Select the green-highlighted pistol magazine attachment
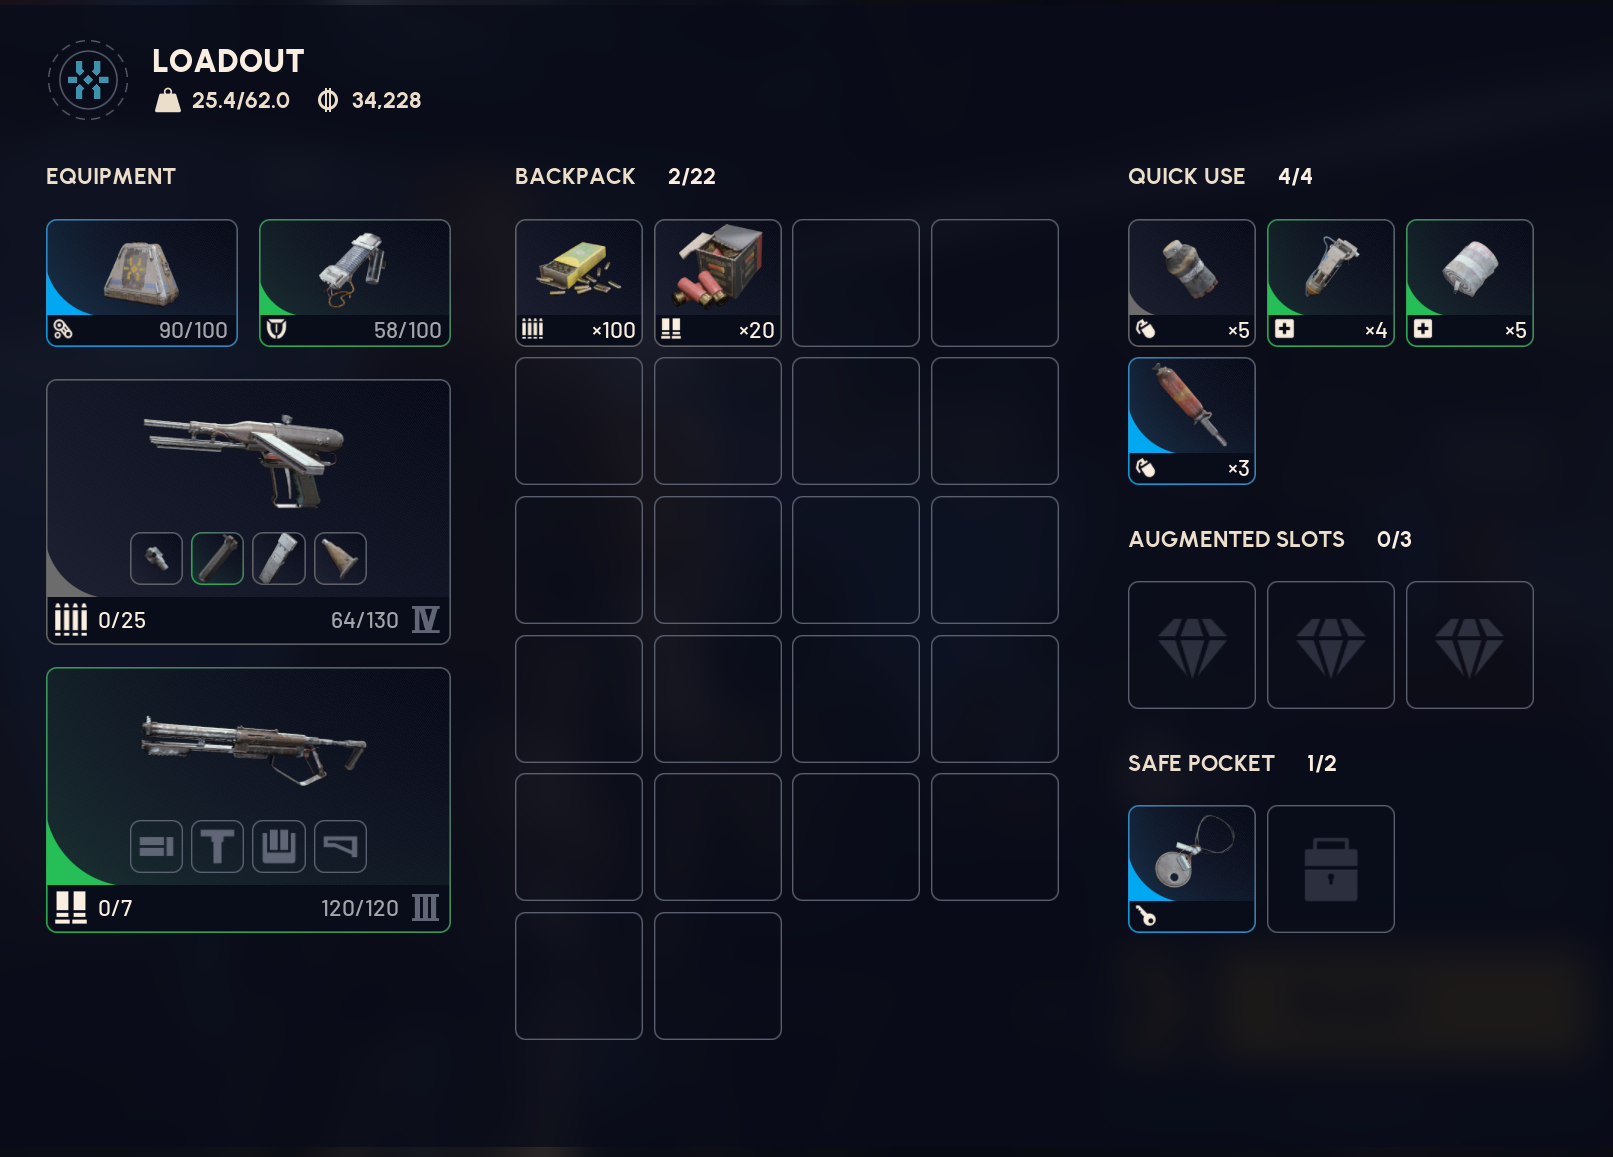The height and width of the screenshot is (1157, 1613). click(217, 558)
